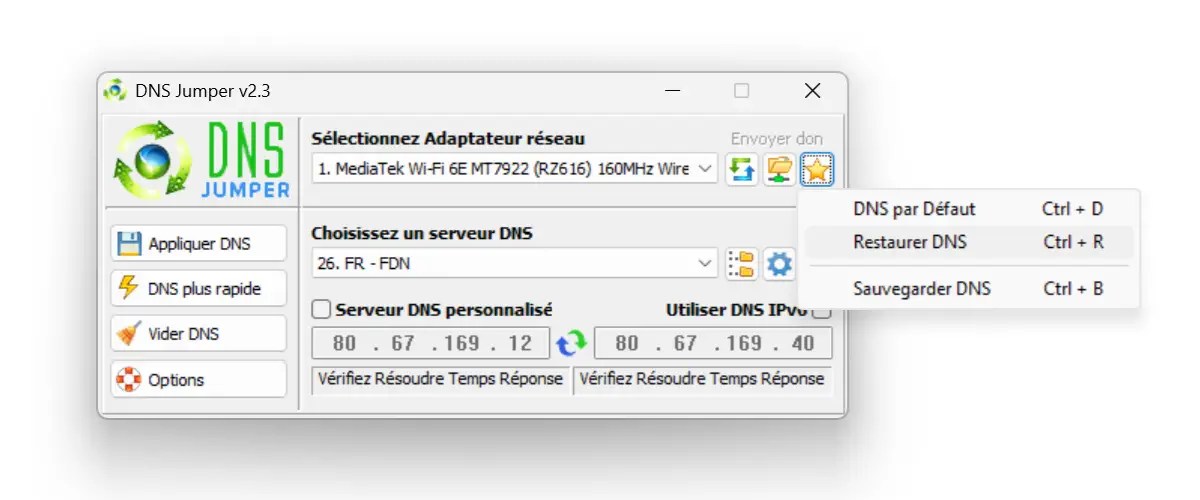The height and width of the screenshot is (500, 1200).
Task: Click the Appliquer DNS button
Action: point(199,243)
